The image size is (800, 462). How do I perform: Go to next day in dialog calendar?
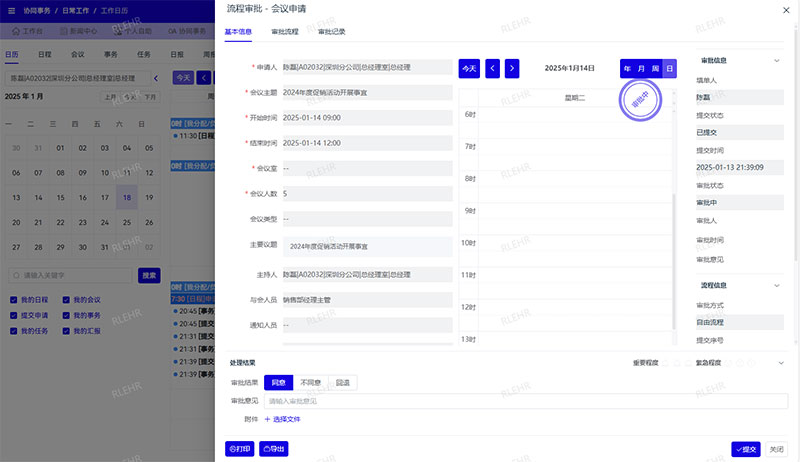tap(512, 68)
